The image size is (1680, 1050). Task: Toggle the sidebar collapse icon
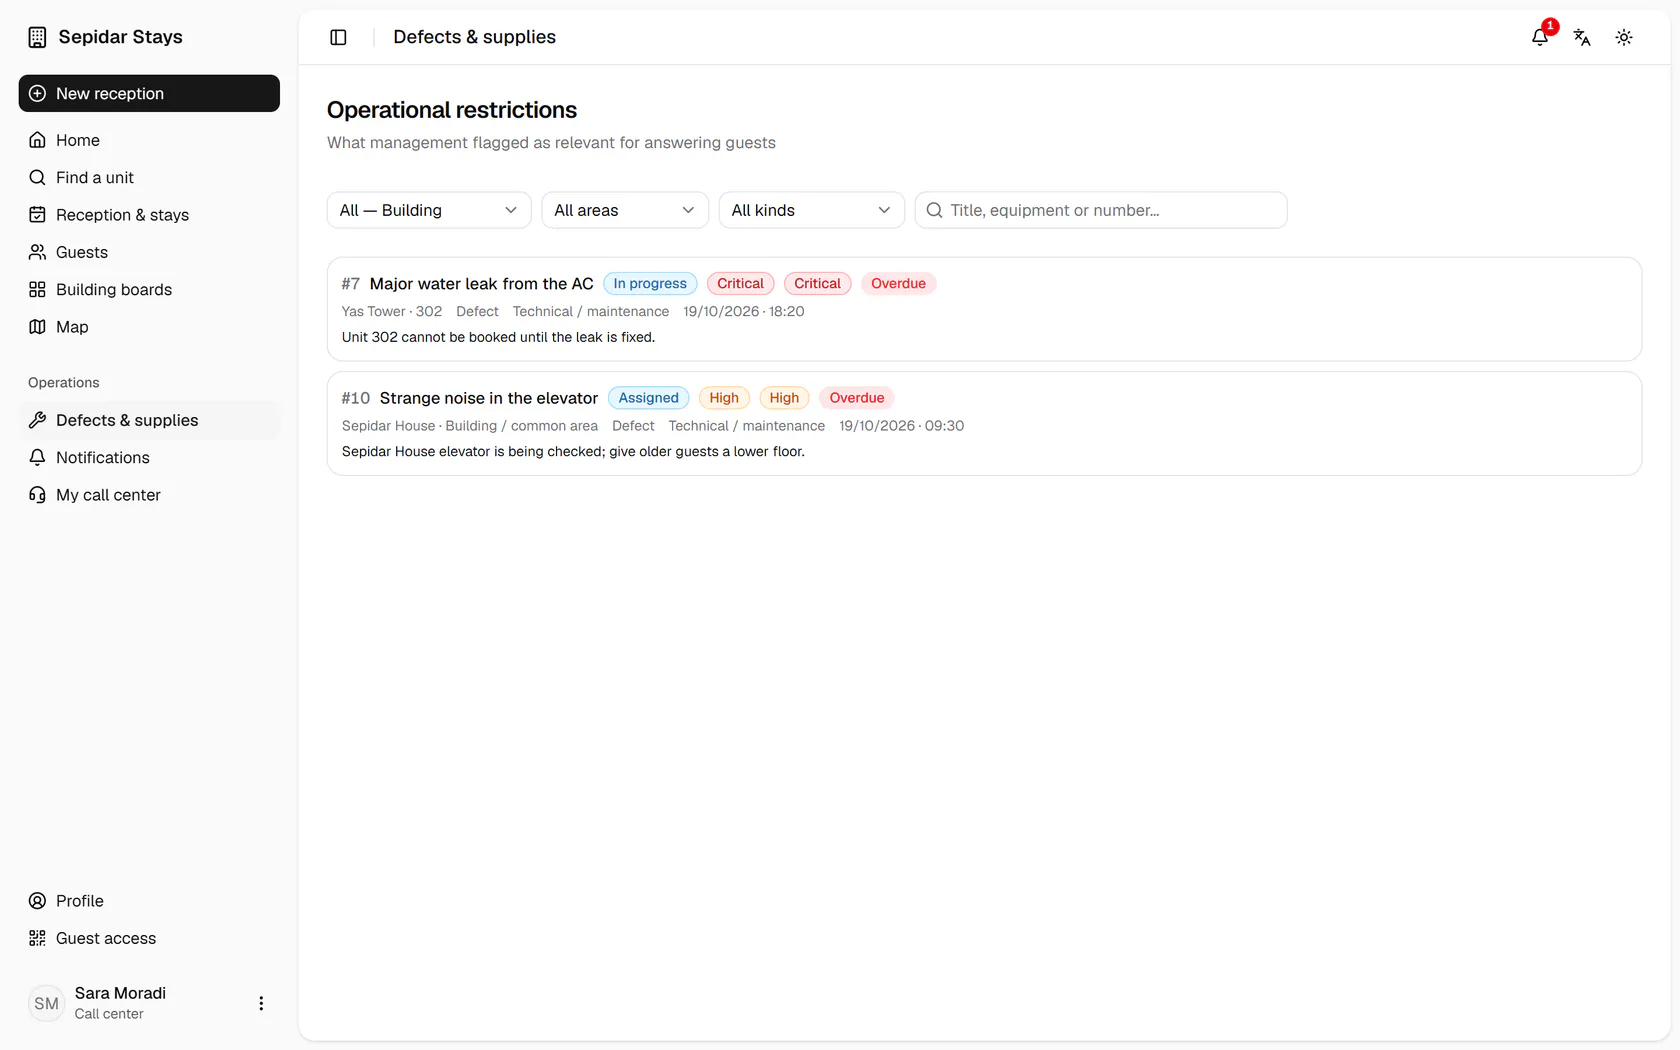coord(338,37)
